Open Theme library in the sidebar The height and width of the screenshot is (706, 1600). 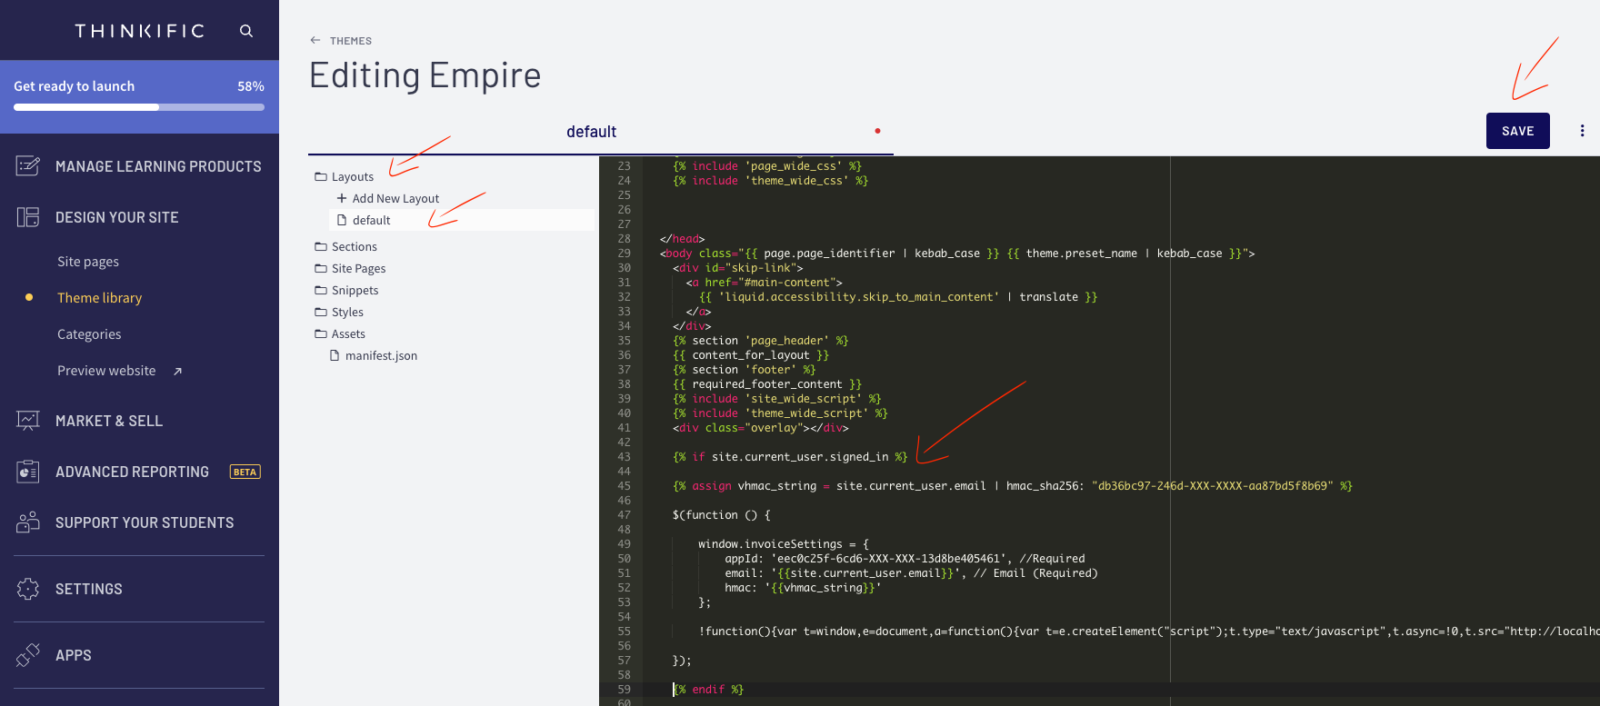99,298
